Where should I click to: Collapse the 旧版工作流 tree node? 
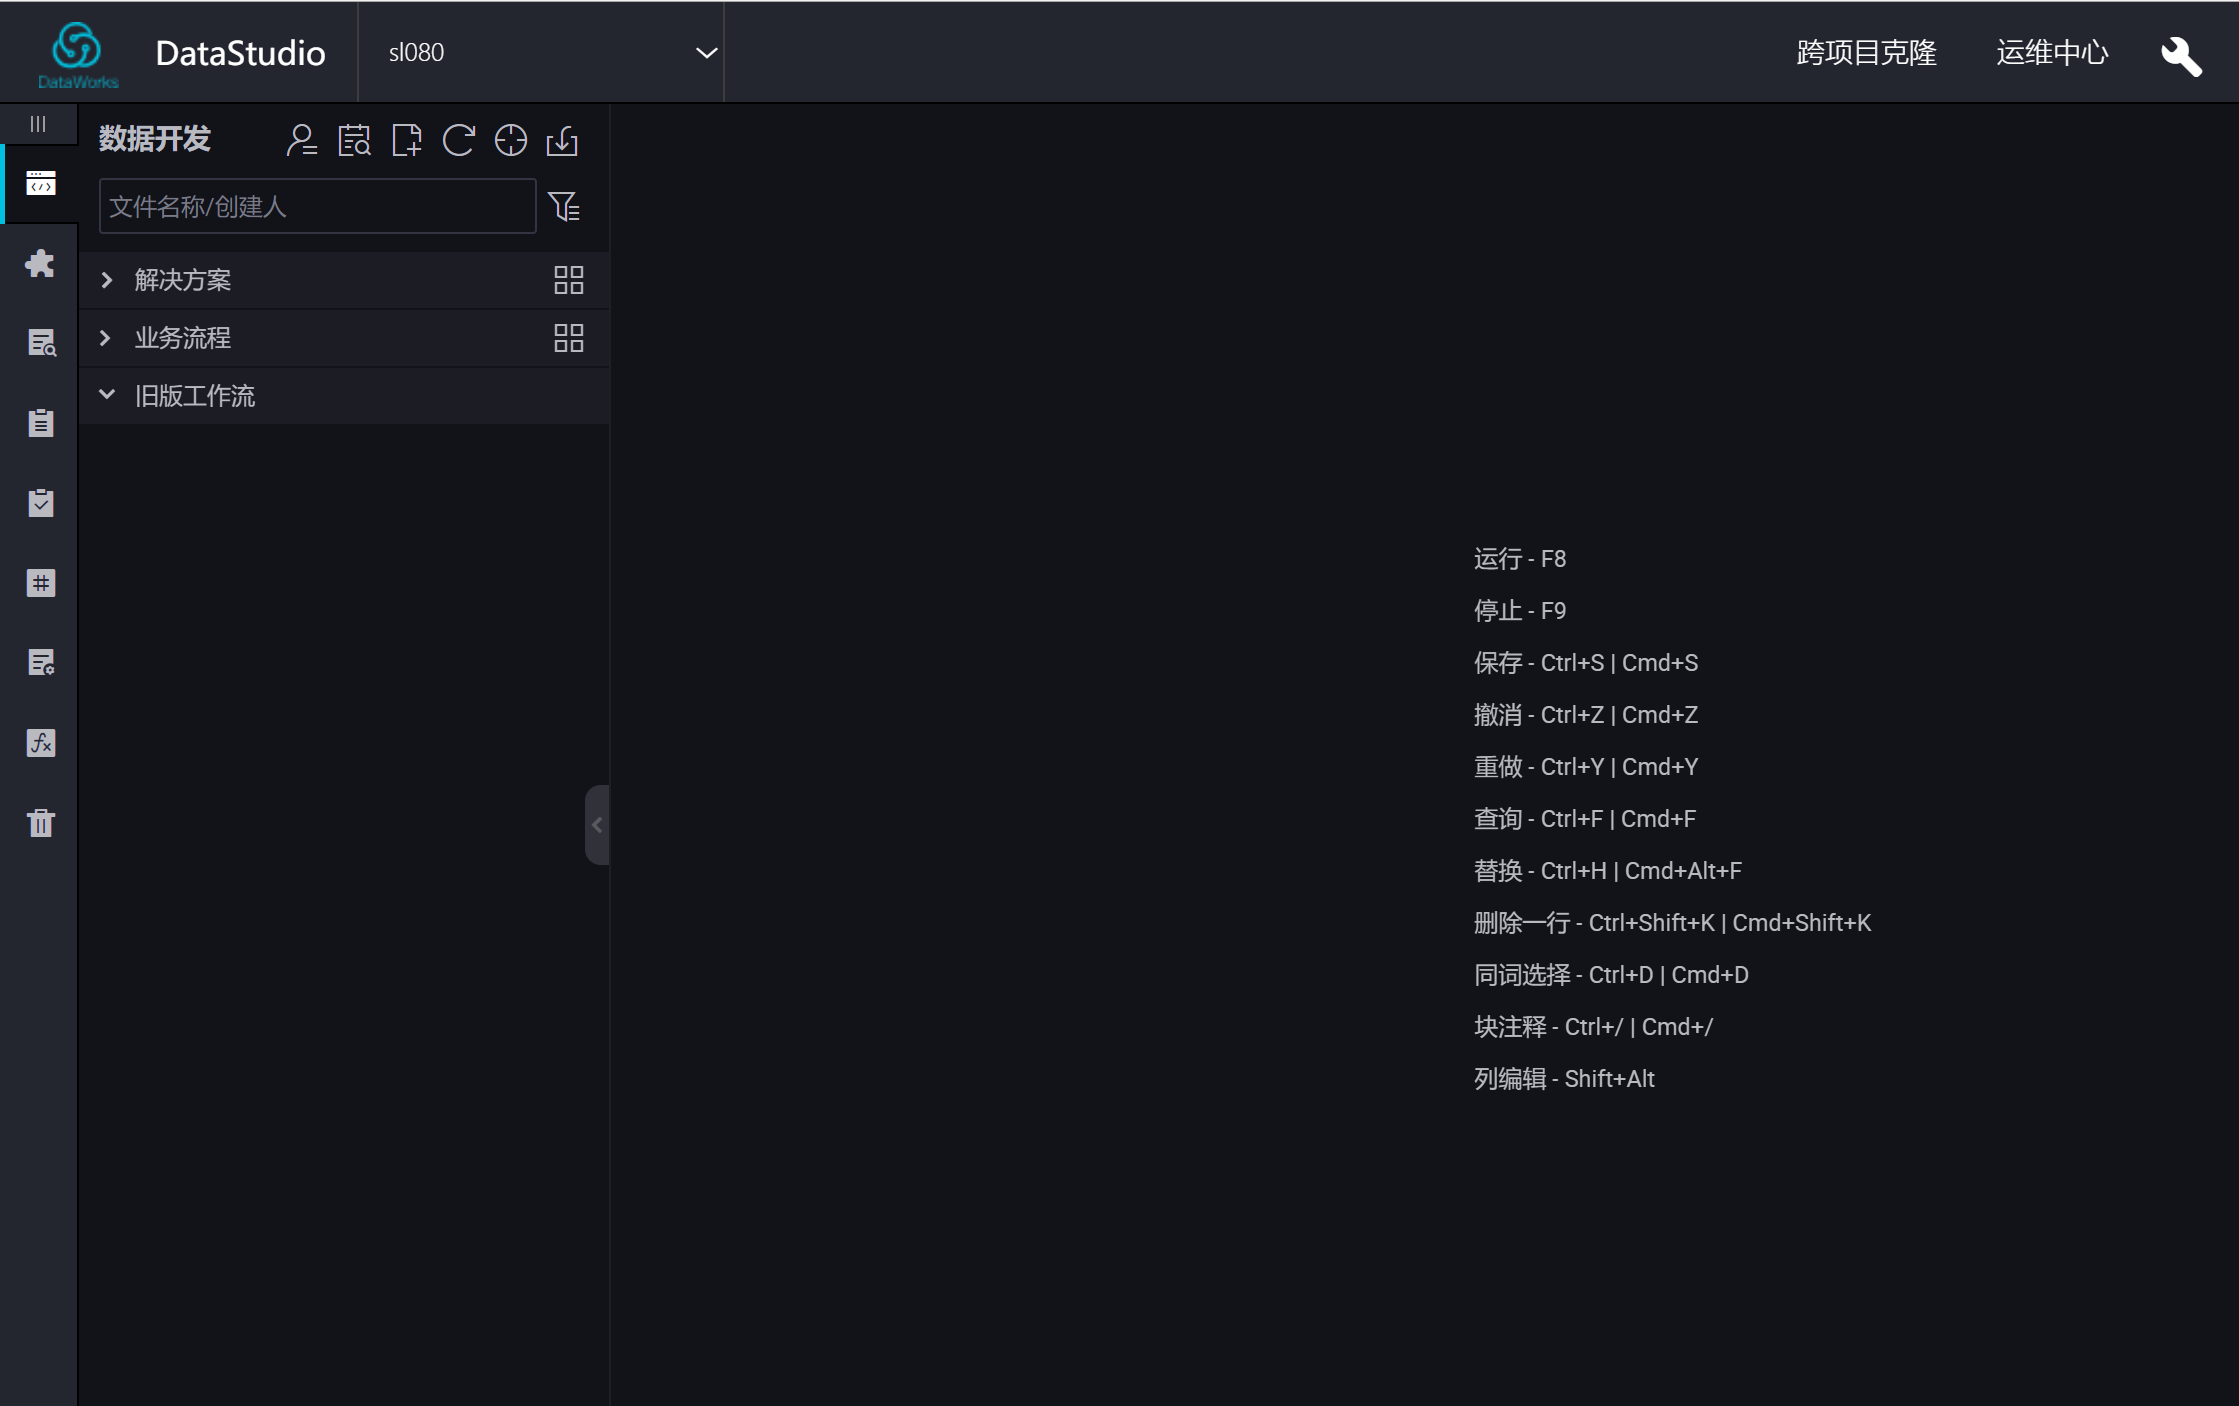click(107, 395)
